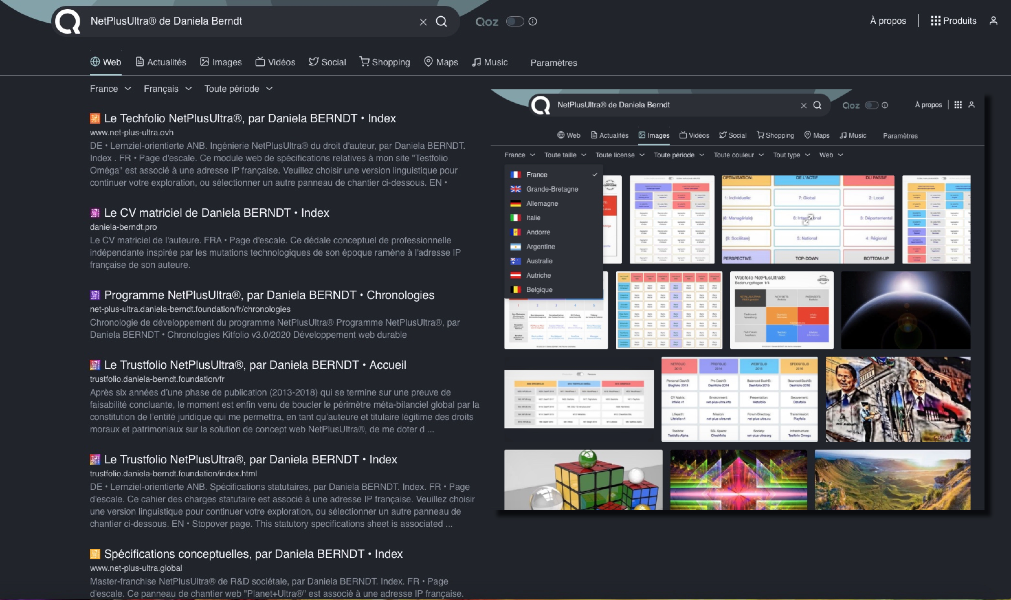Select the checked France entry in country list

554,175
